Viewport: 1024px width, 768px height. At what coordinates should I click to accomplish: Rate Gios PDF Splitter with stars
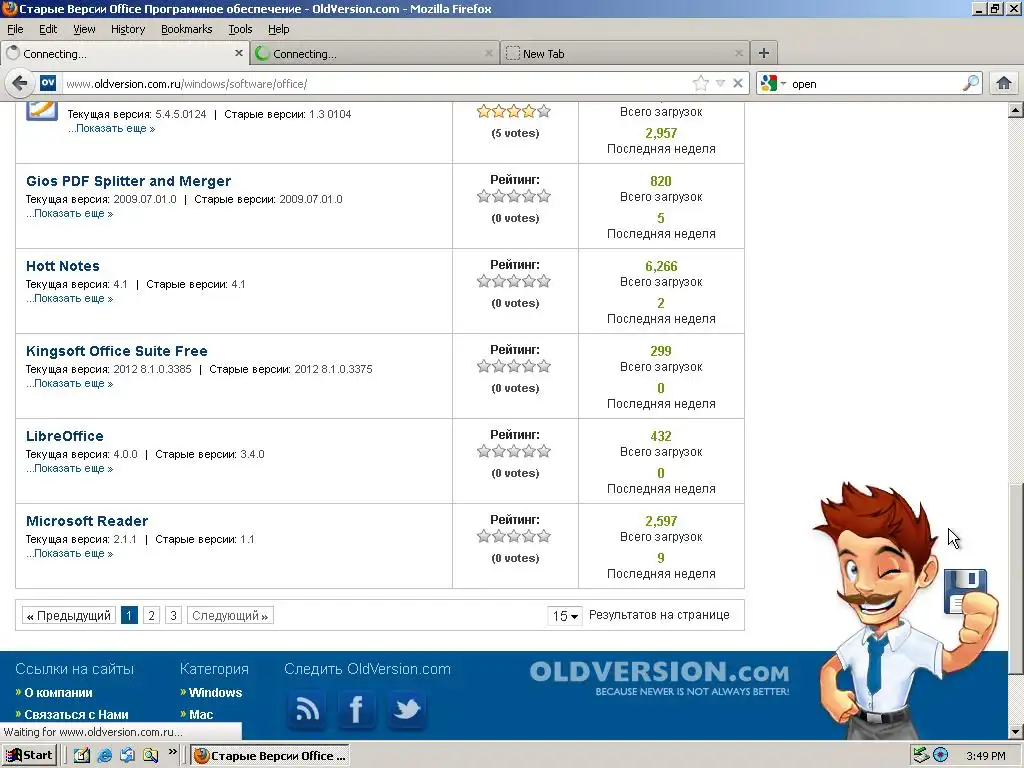514,196
